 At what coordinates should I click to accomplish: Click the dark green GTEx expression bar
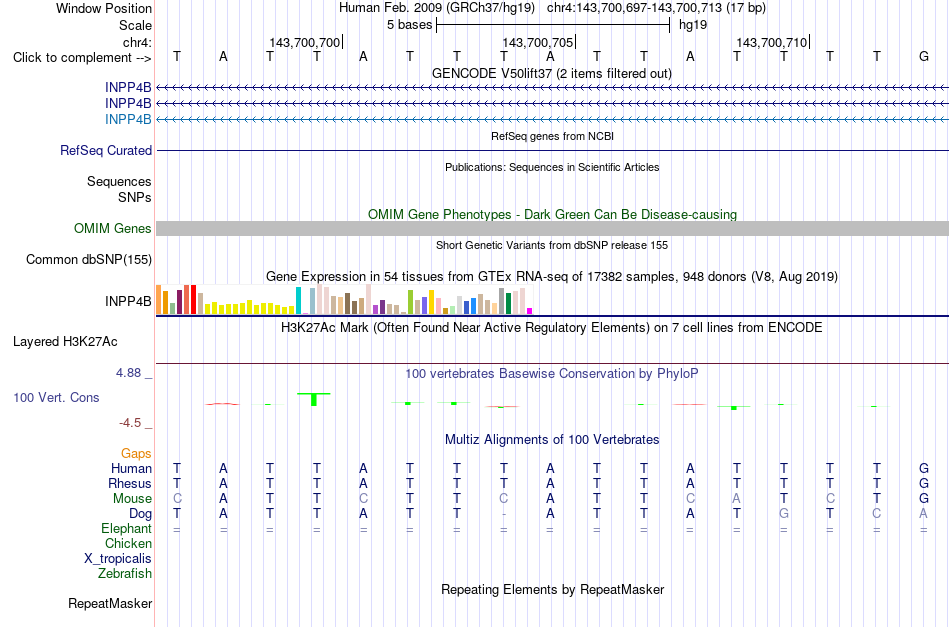click(508, 303)
